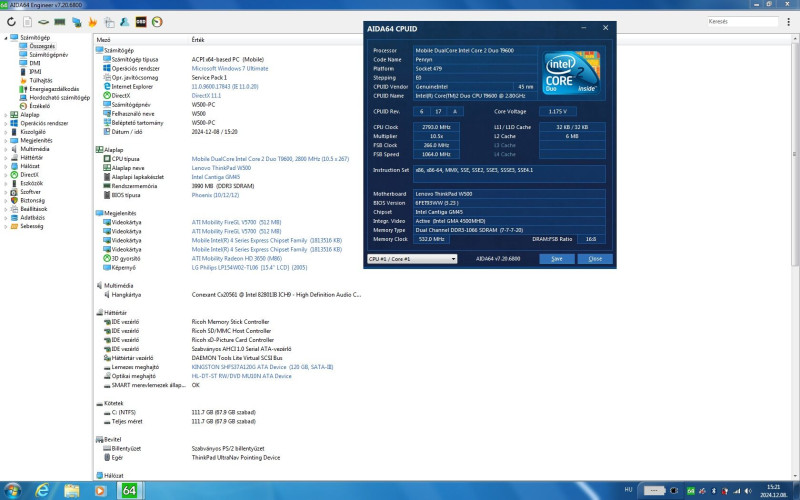The width and height of the screenshot is (800, 500).
Task: Click the AIDA64 taskbar button
Action: point(130,490)
